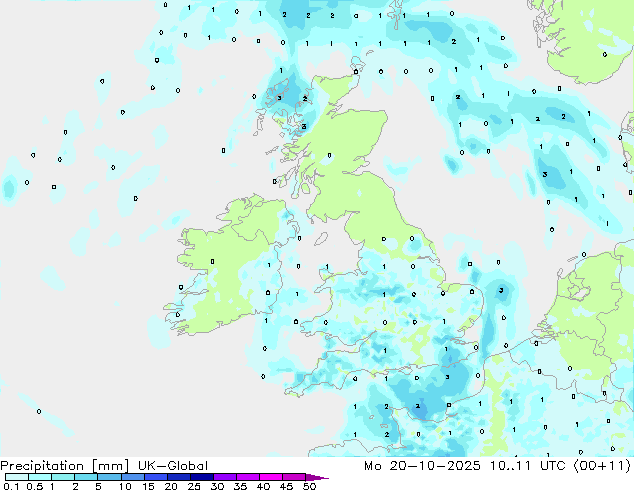Image resolution: width=634 pixels, height=490 pixels.
Task: Select the legend swatch between 35 and 40
Action: (x=247, y=477)
